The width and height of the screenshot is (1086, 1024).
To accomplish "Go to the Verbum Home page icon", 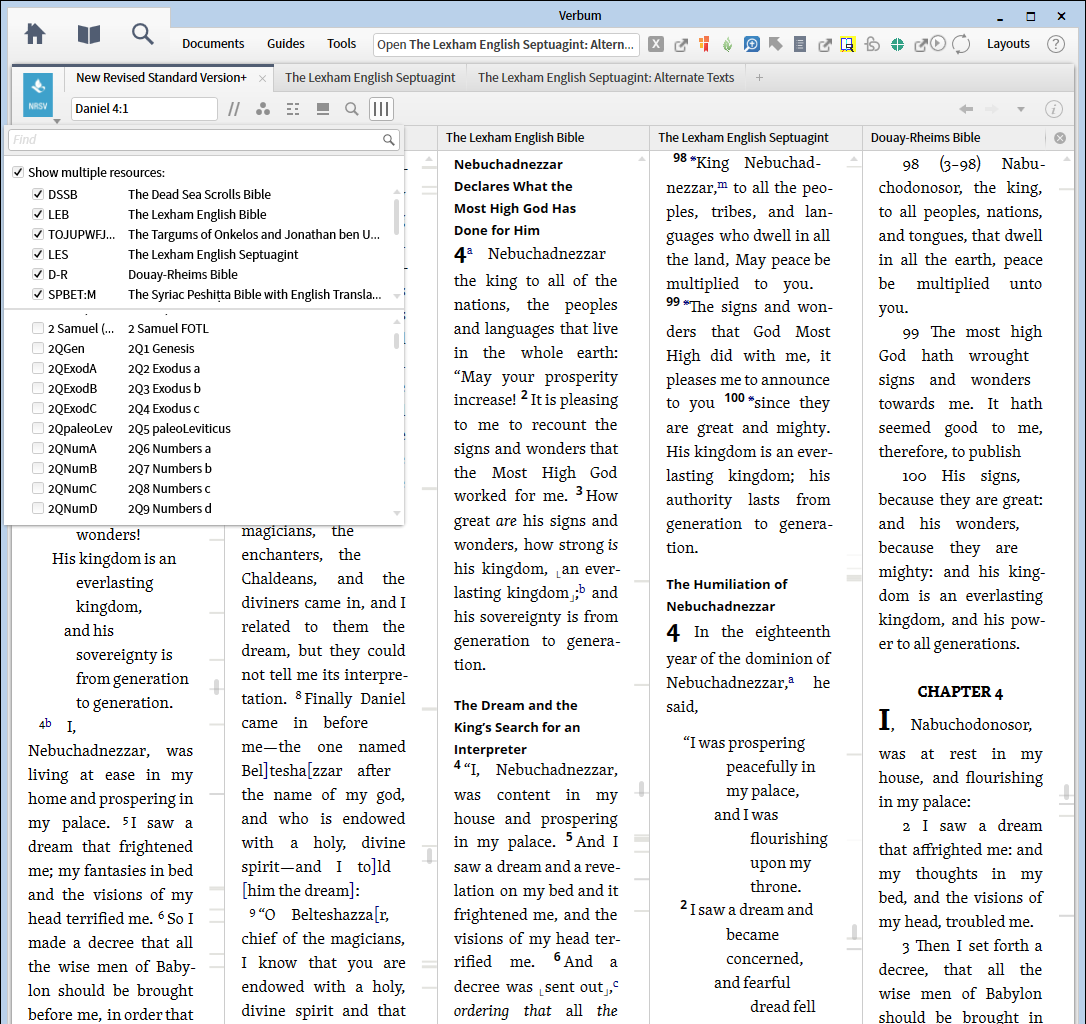I will tap(35, 33).
